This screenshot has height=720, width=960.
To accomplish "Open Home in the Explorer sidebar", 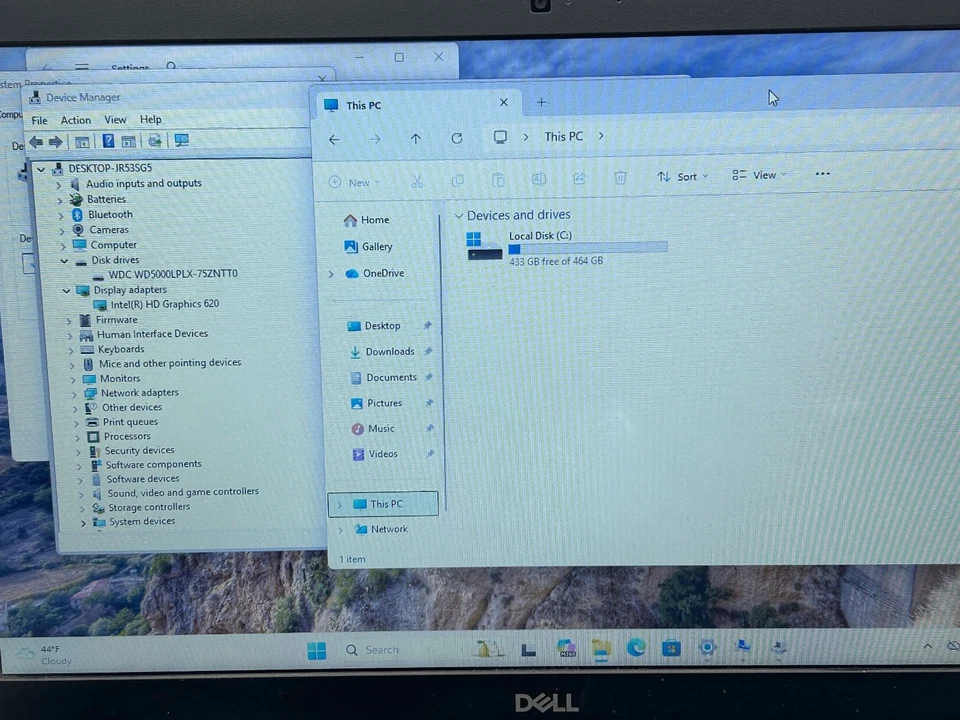I will [366, 220].
